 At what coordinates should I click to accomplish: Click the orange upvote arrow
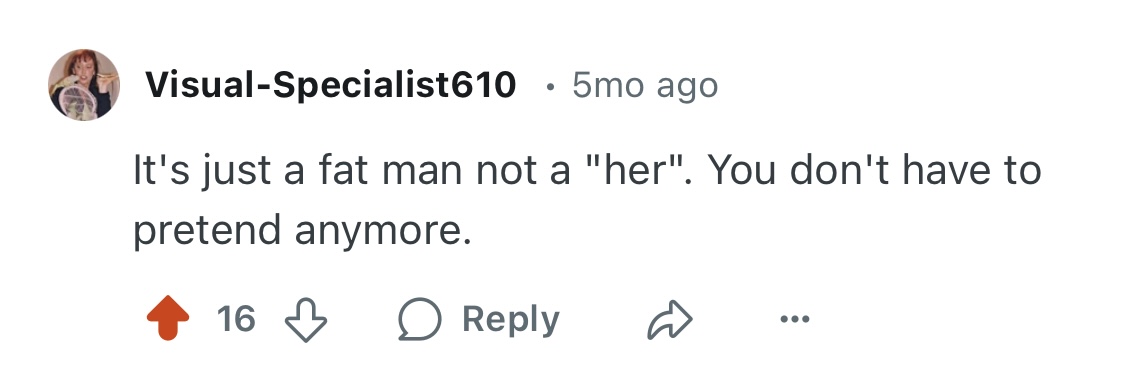[x=168, y=317]
